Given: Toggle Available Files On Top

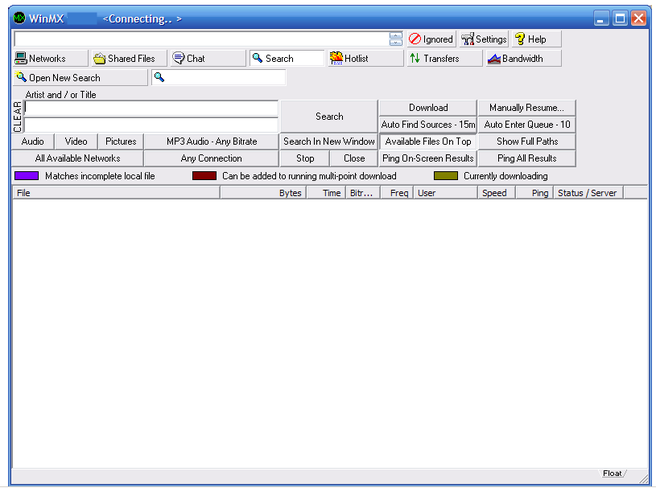Looking at the screenshot, I should [x=428, y=141].
